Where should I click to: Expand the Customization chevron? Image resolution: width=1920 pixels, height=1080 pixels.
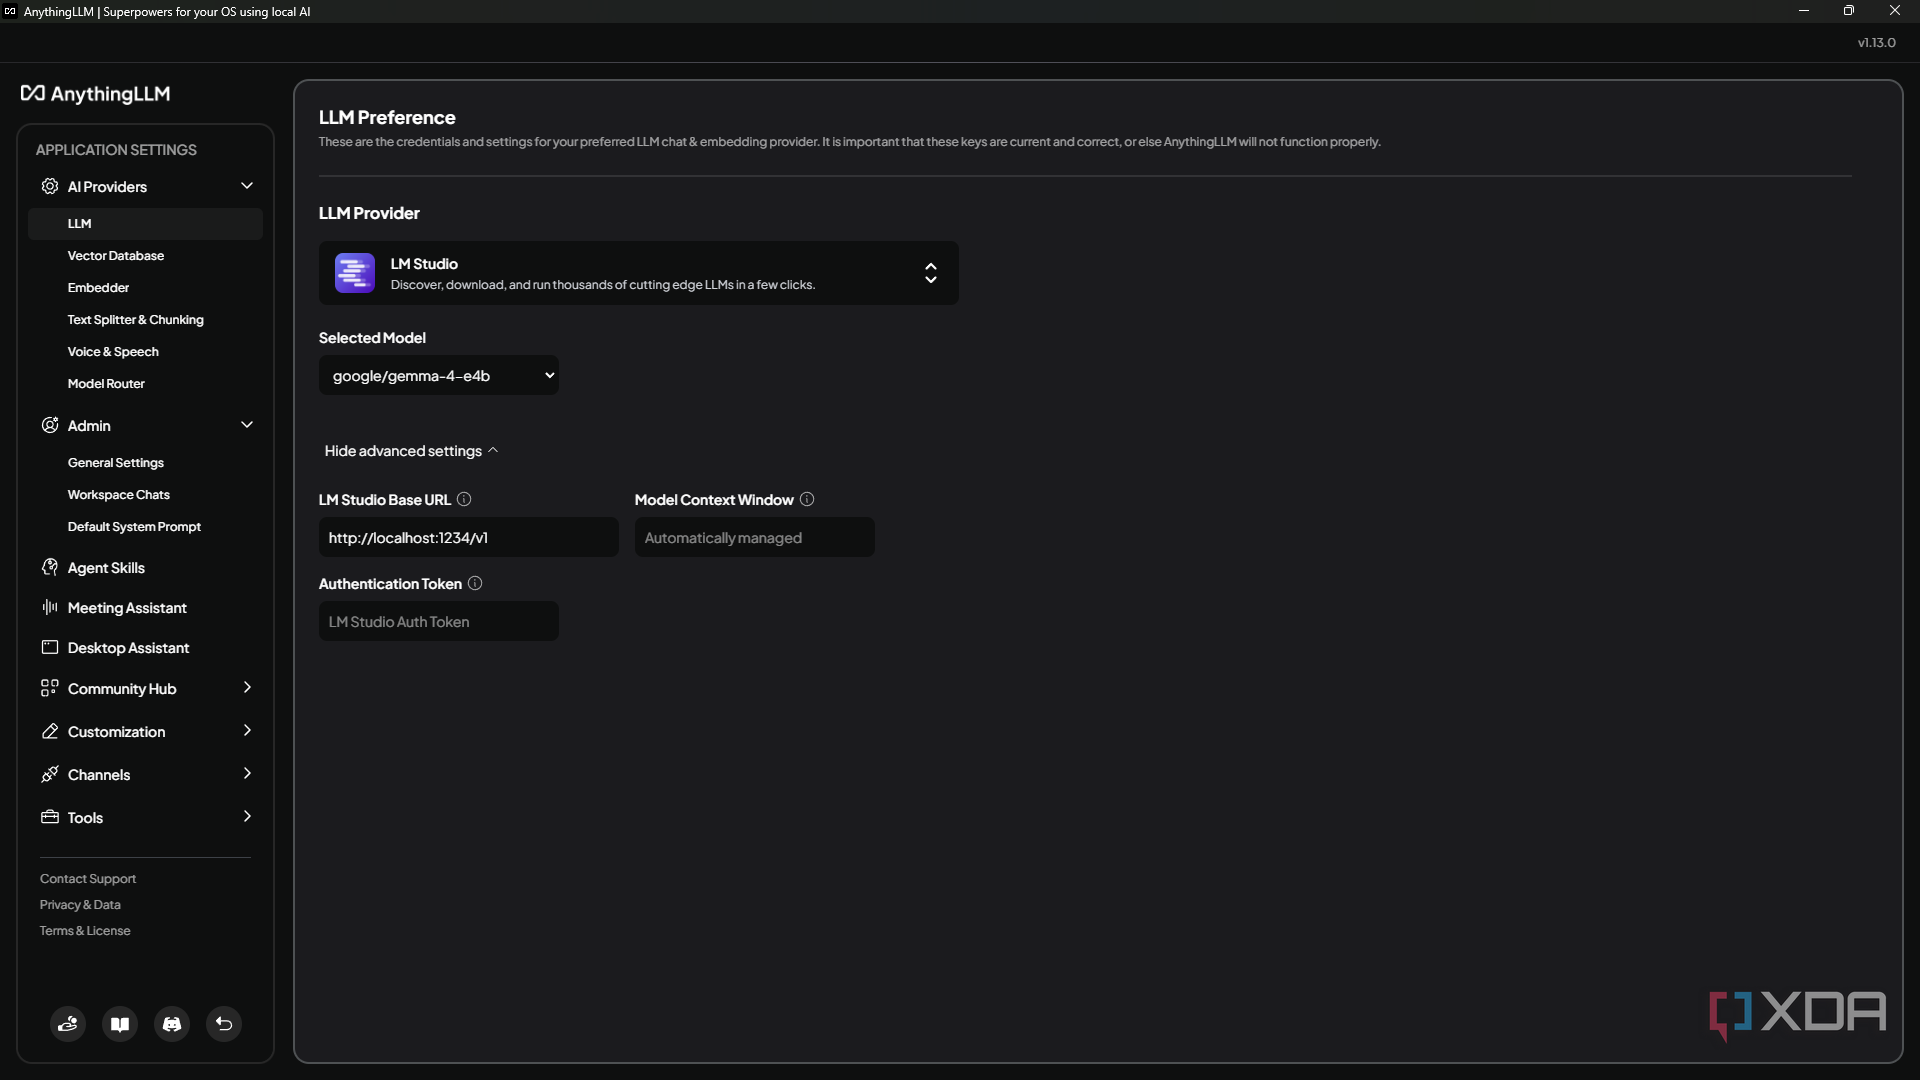(247, 731)
